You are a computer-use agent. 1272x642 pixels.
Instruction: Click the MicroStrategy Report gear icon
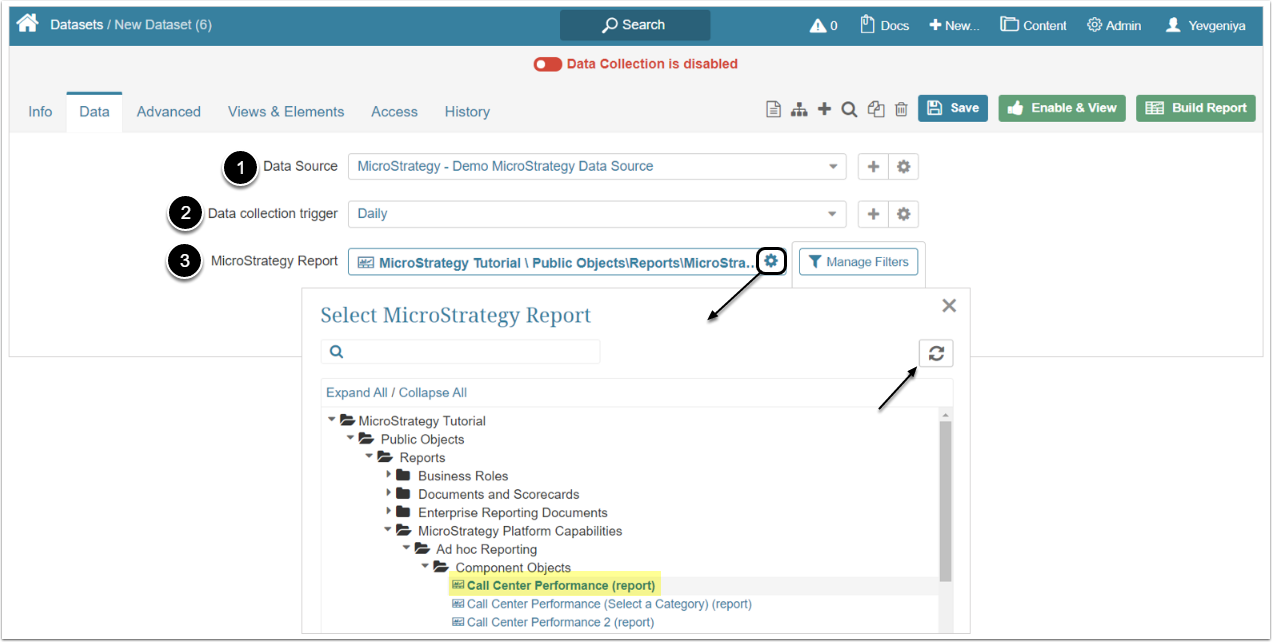(x=771, y=262)
